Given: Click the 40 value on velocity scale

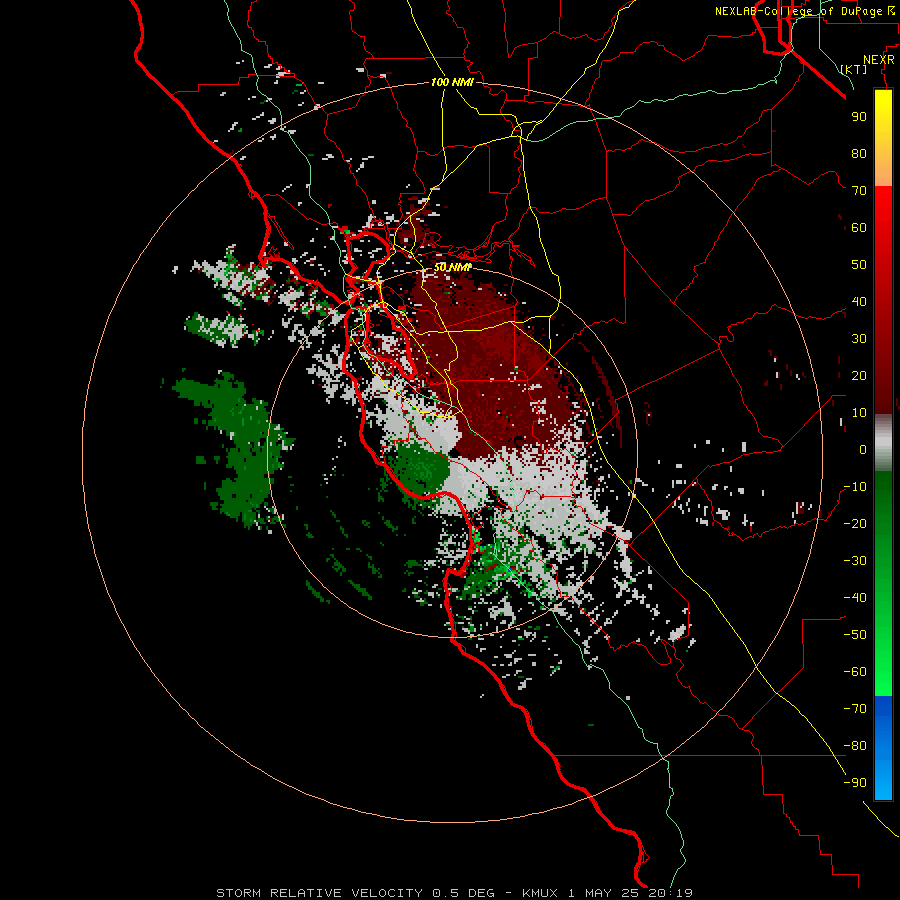Looking at the screenshot, I should (859, 302).
